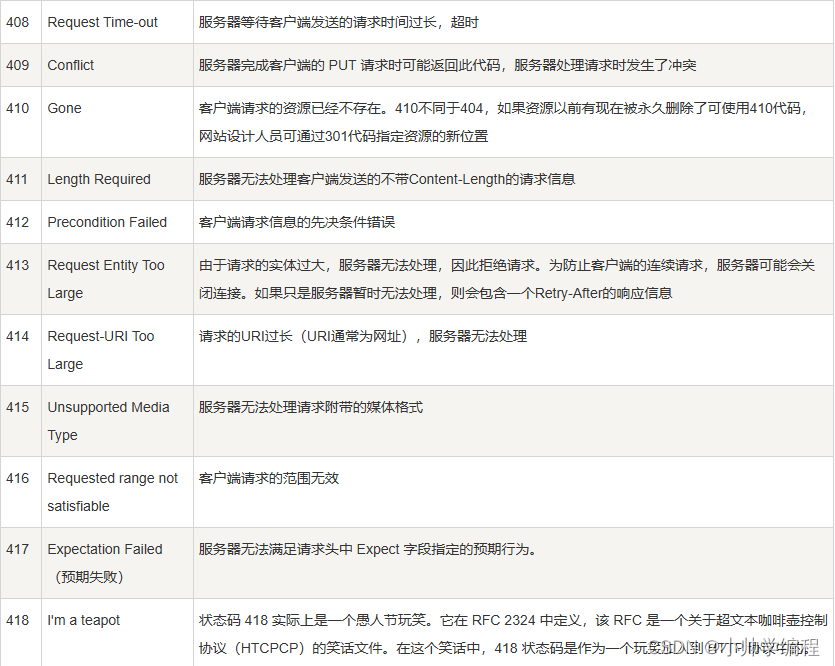Select the code cell 414
Screen dimensions: 835x666
[x=21, y=350]
